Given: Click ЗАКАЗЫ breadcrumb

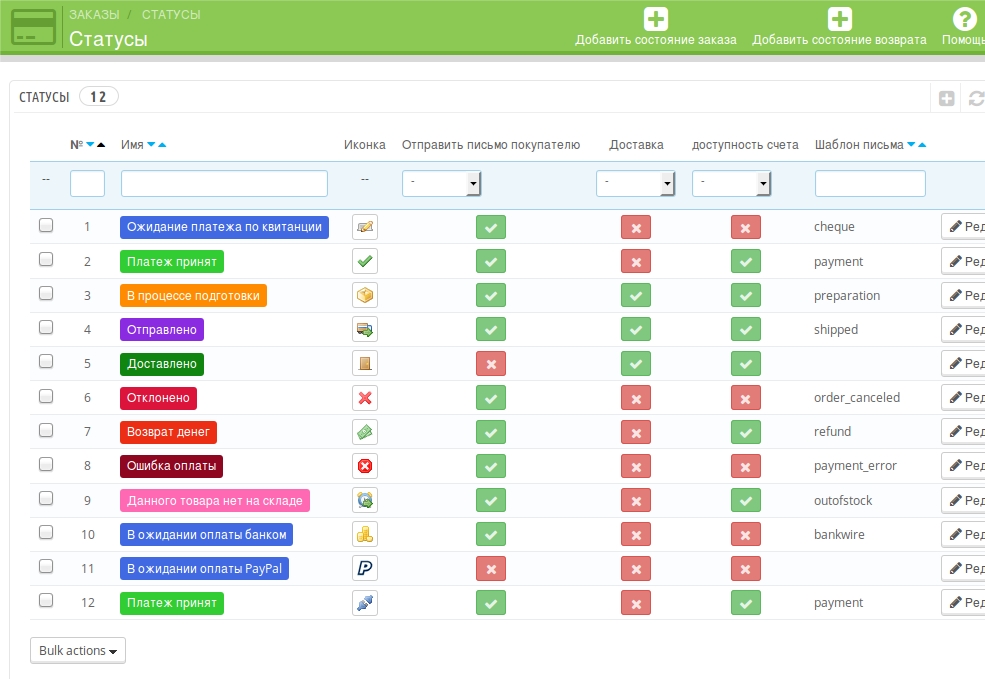Looking at the screenshot, I should pyautogui.click(x=94, y=14).
